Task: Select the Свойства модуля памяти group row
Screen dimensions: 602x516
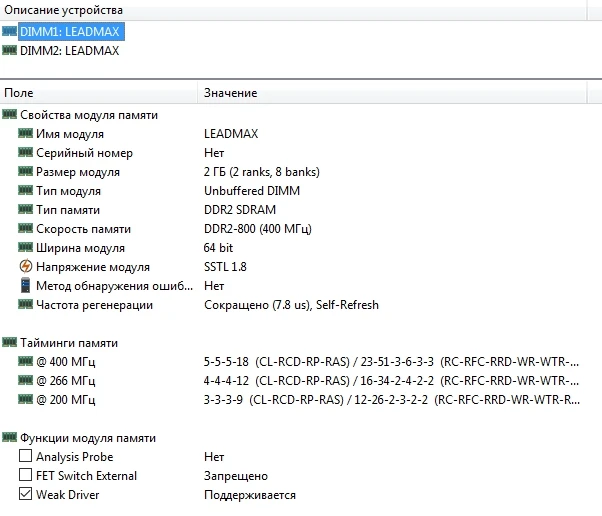Action: [x=89, y=115]
